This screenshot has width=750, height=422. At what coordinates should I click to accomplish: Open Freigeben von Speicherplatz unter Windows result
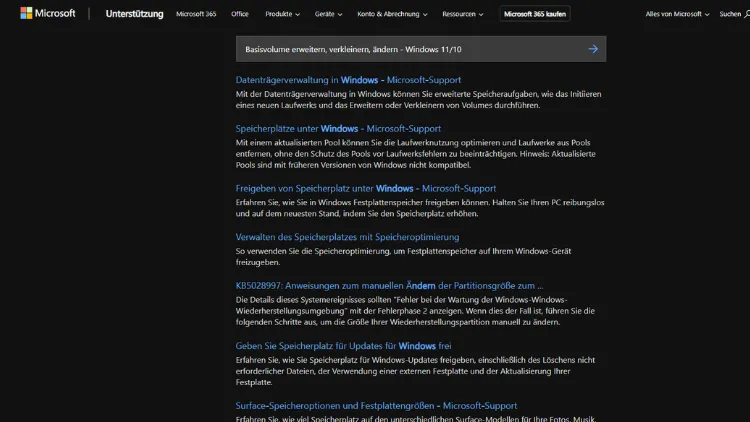point(365,189)
